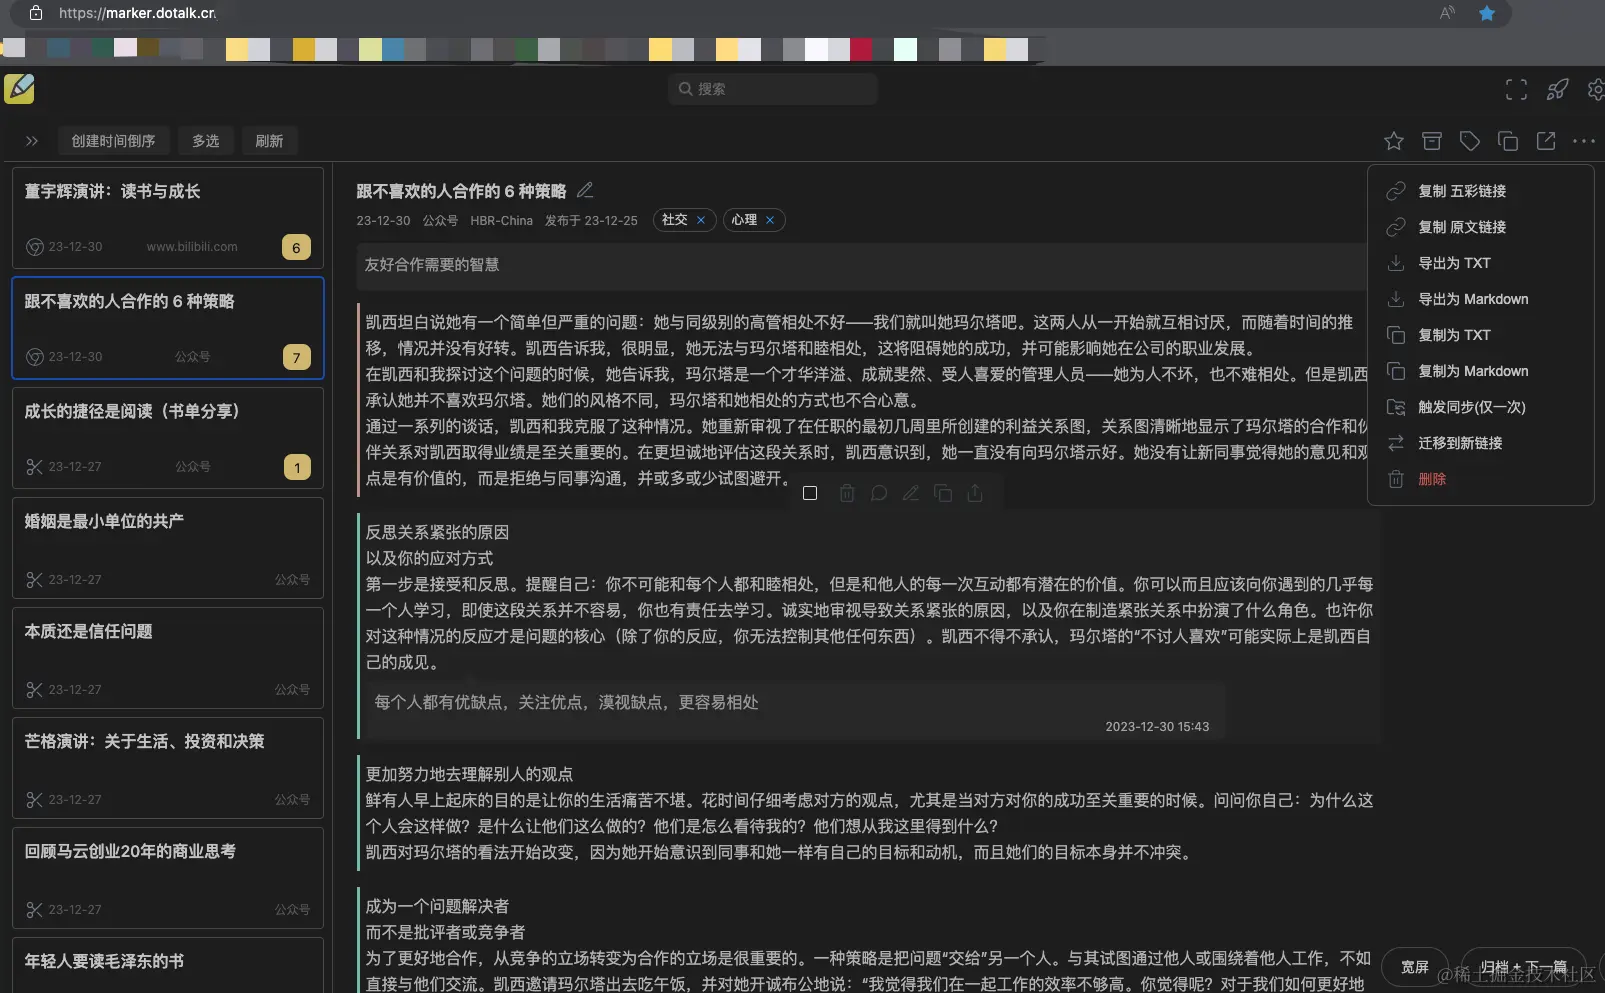Image resolution: width=1605 pixels, height=993 pixels.
Task: Toggle the three-dot more menu
Action: (1584, 141)
